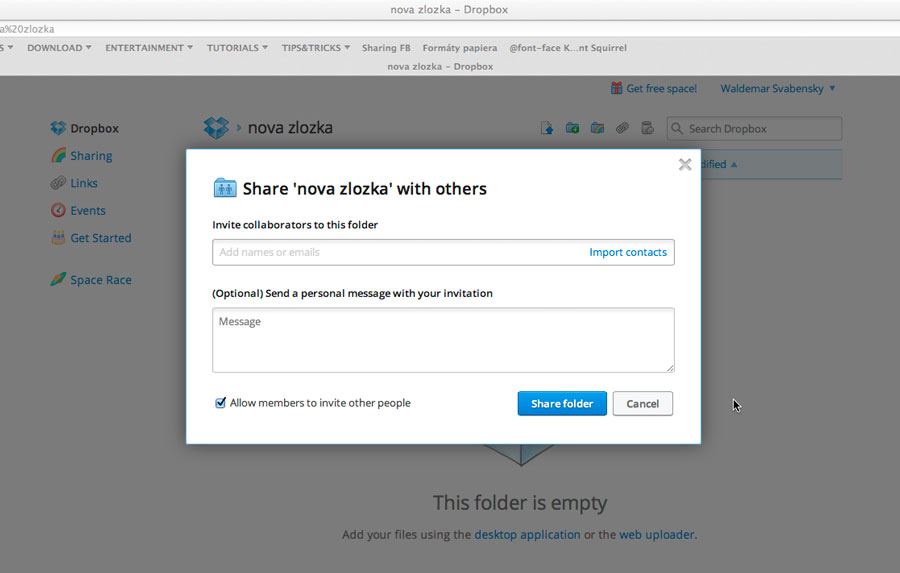Open Links in the sidebar
This screenshot has height=573, width=900.
click(x=84, y=183)
